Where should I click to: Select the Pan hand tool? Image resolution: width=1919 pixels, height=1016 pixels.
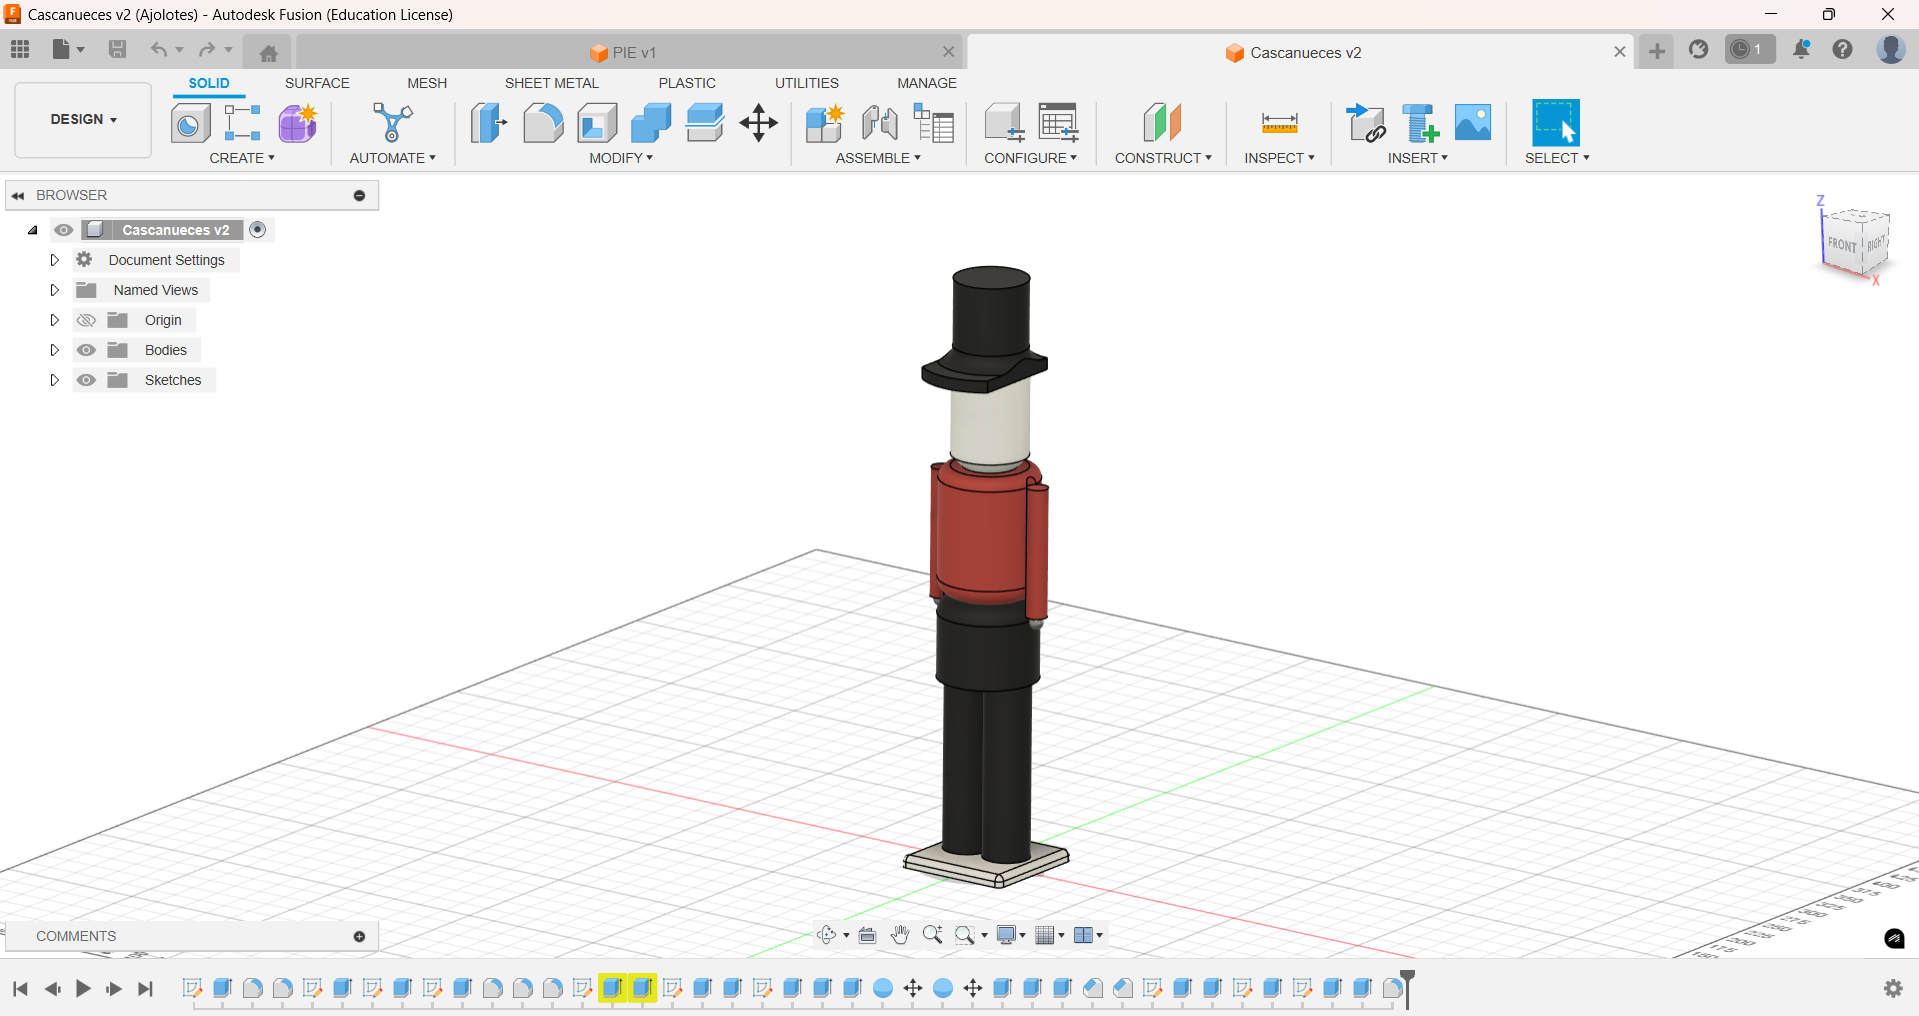coord(900,935)
